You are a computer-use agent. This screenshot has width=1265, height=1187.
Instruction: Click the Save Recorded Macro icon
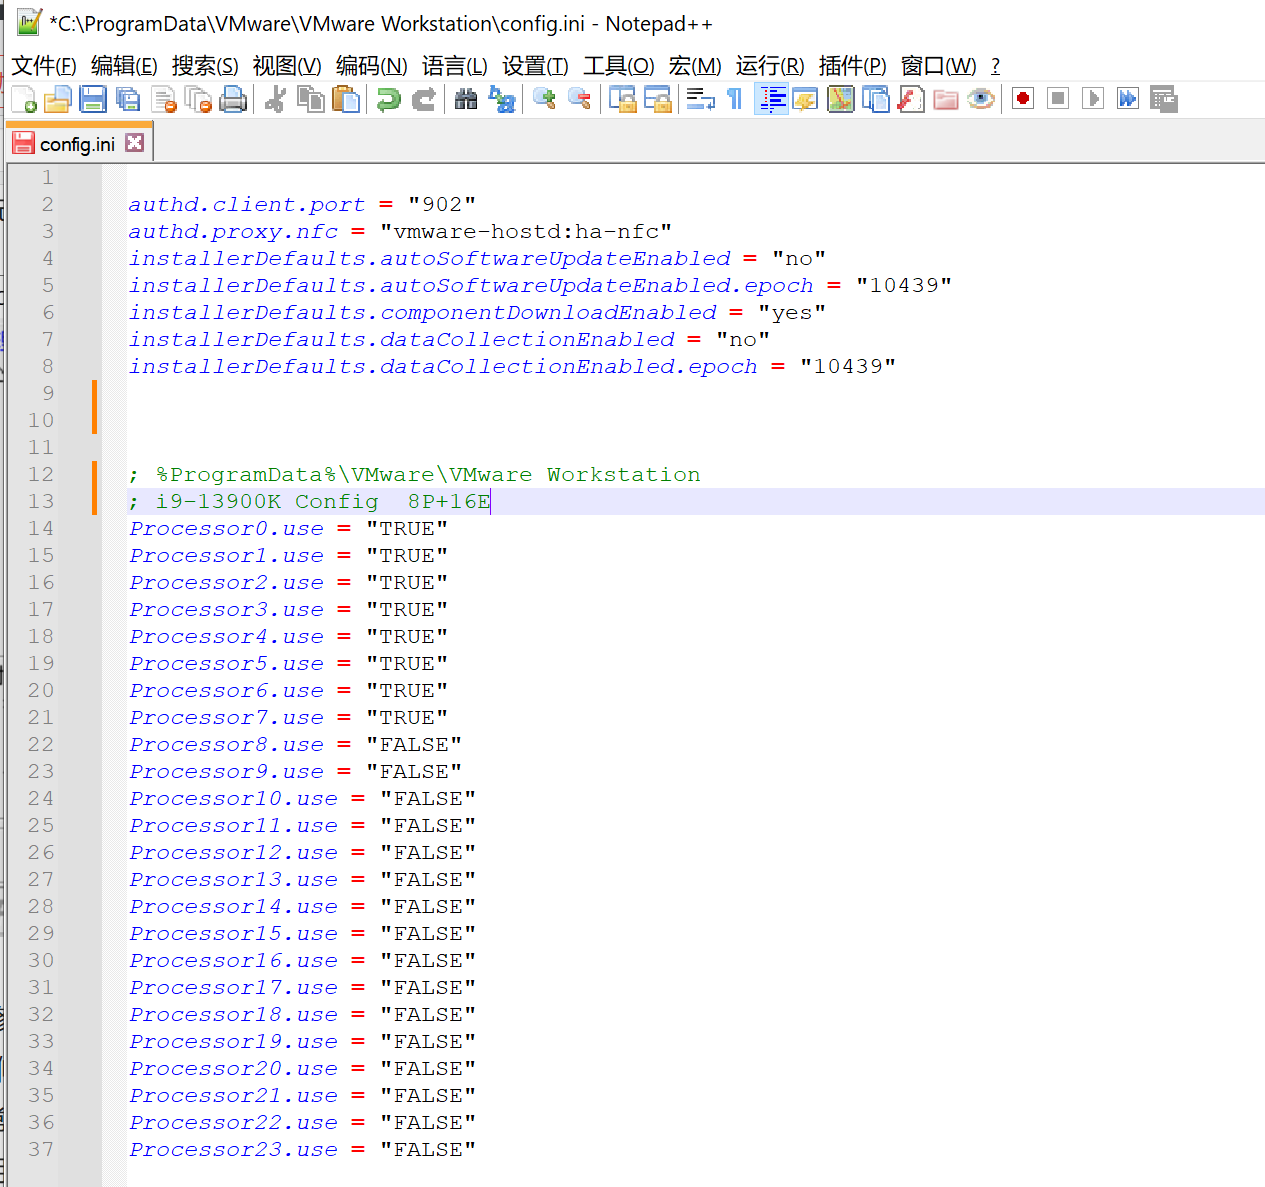tap(1164, 99)
